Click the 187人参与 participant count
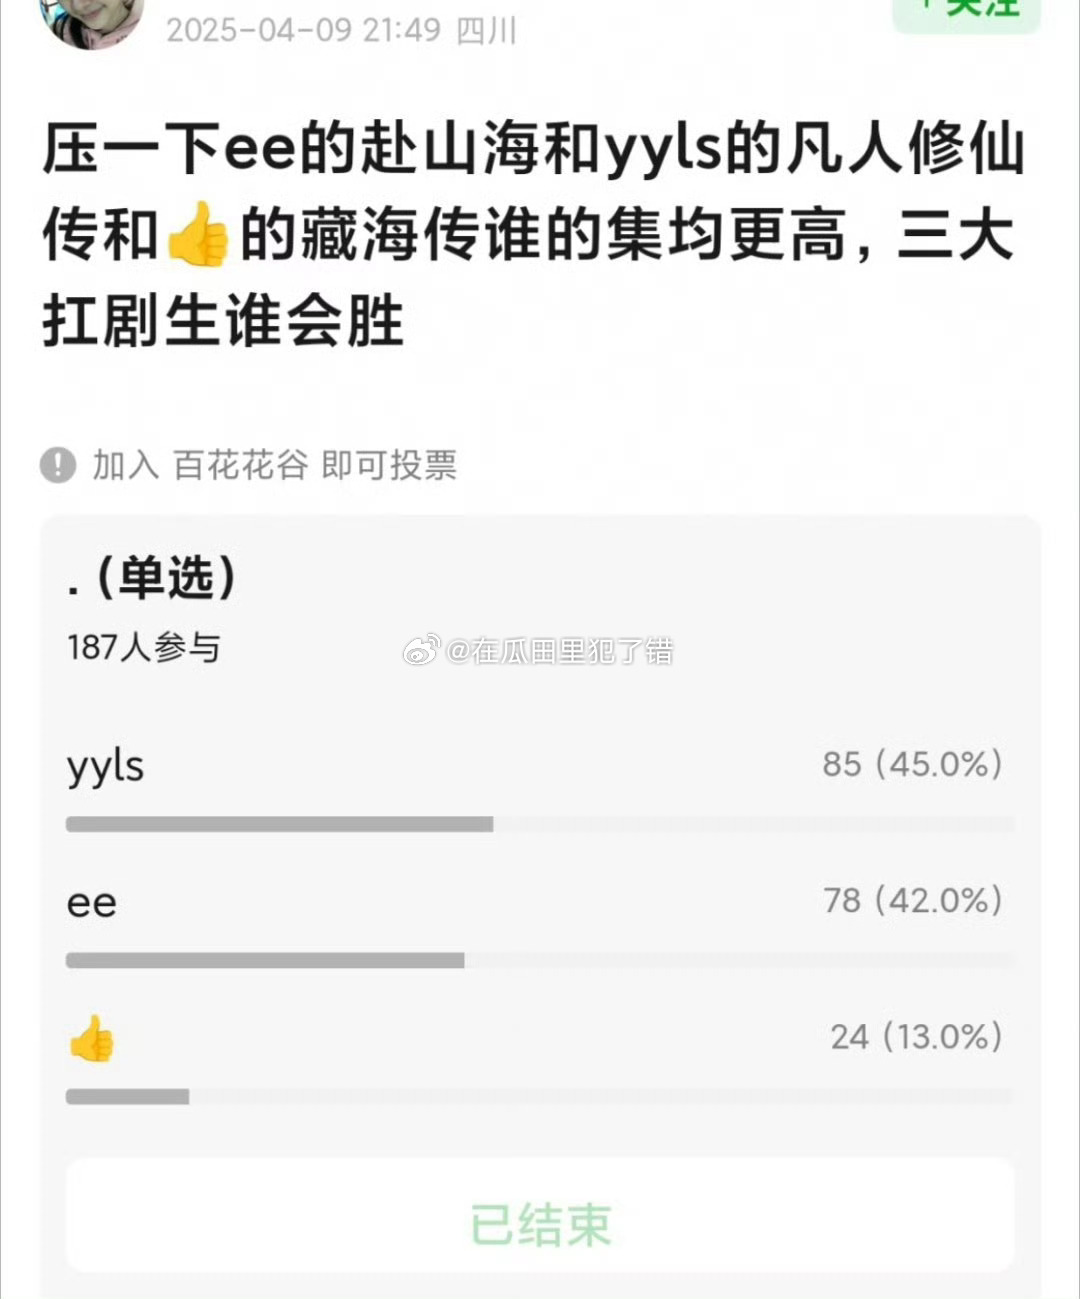The height and width of the screenshot is (1299, 1080). [x=144, y=647]
